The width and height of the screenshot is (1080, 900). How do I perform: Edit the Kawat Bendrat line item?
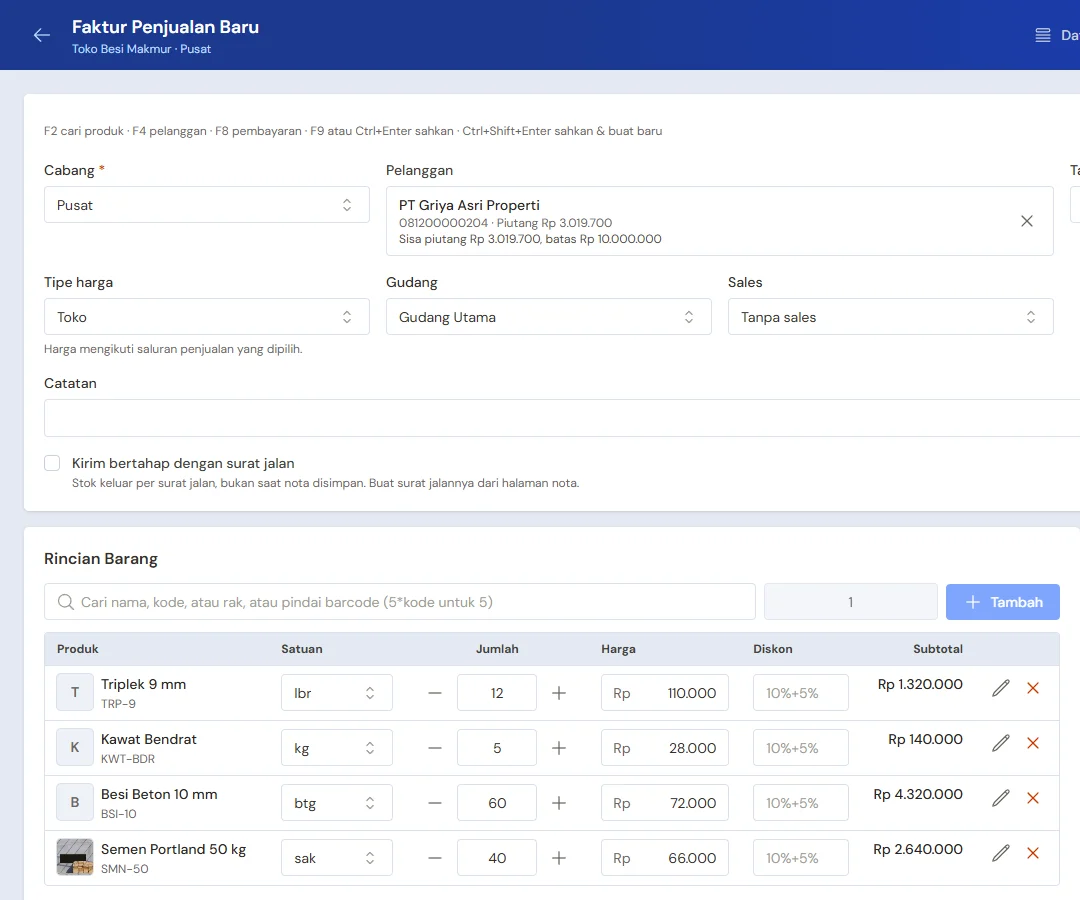pyautogui.click(x=1001, y=743)
